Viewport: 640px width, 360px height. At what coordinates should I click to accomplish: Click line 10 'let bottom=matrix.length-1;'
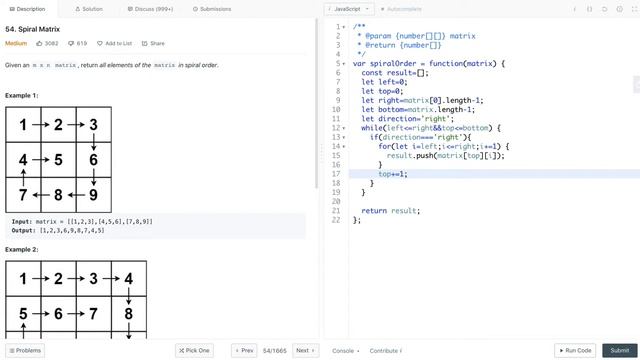418,110
